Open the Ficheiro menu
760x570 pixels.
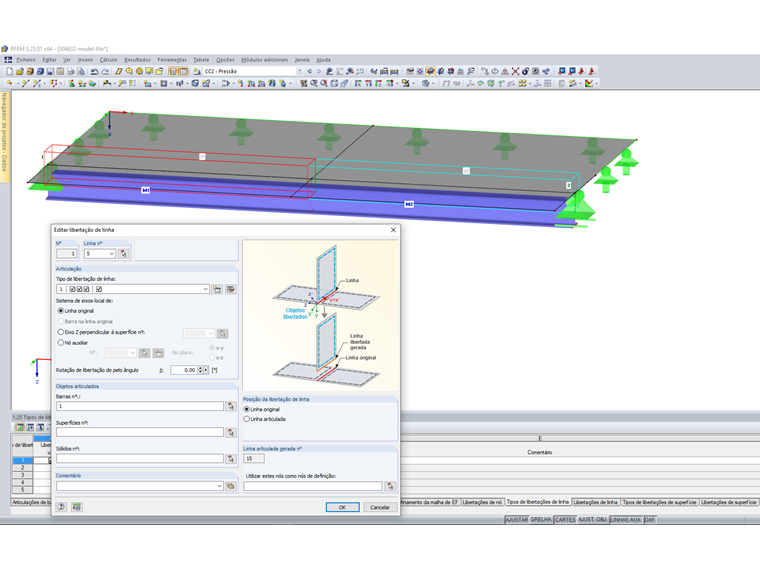tap(26, 60)
